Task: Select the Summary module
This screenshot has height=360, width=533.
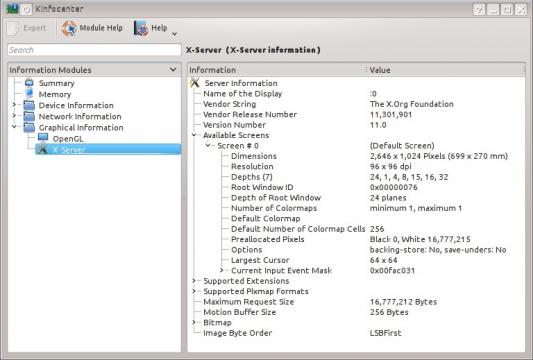Action: pyautogui.click(x=56, y=83)
